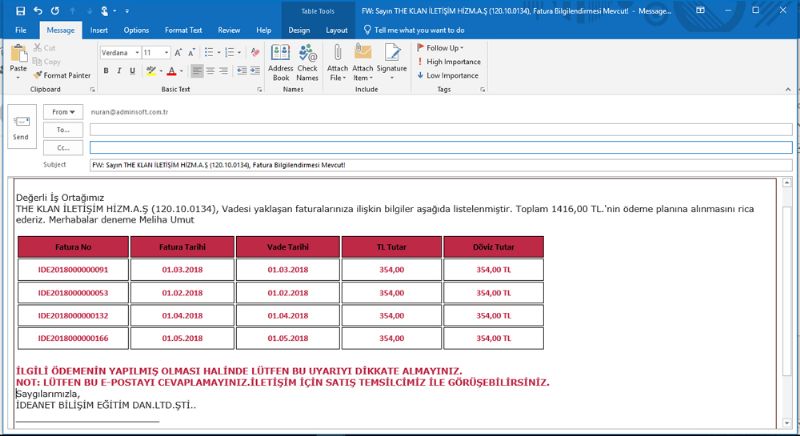
Task: Click the Cc... recipients button
Action: (x=63, y=147)
